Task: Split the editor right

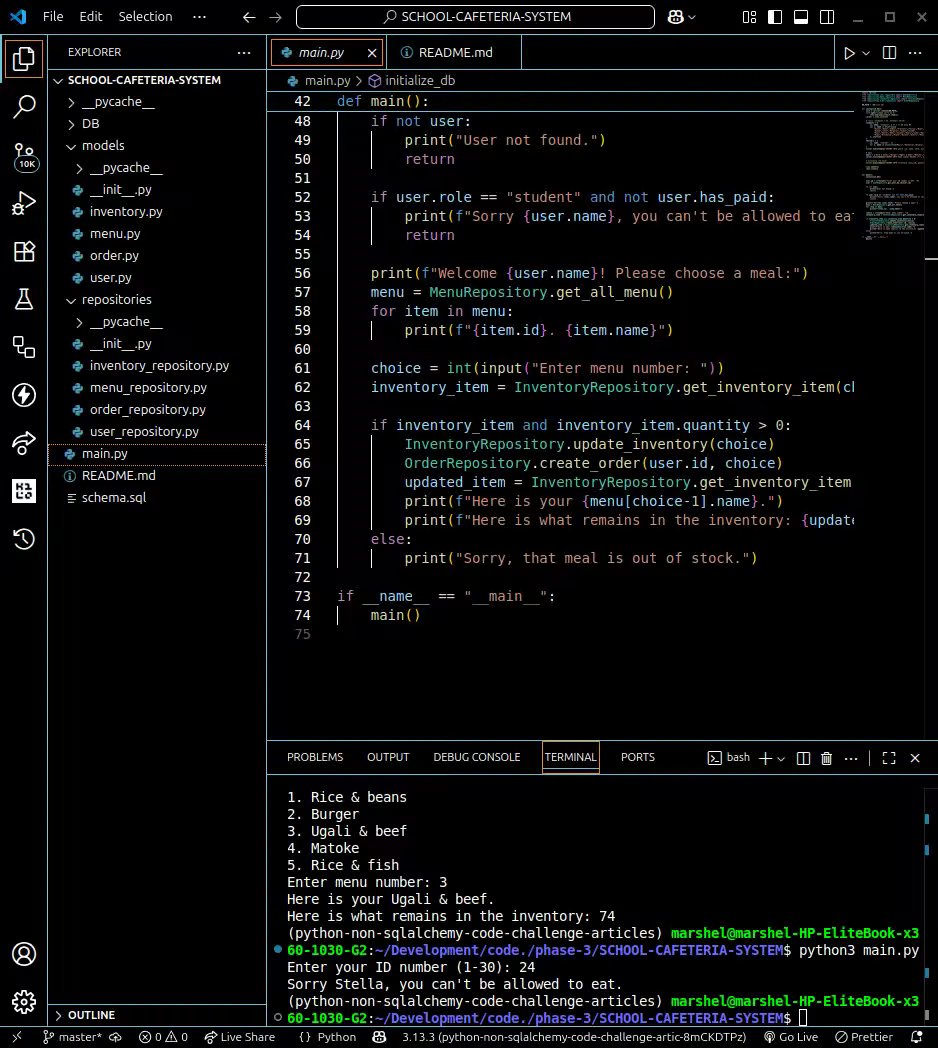Action: pyautogui.click(x=889, y=53)
